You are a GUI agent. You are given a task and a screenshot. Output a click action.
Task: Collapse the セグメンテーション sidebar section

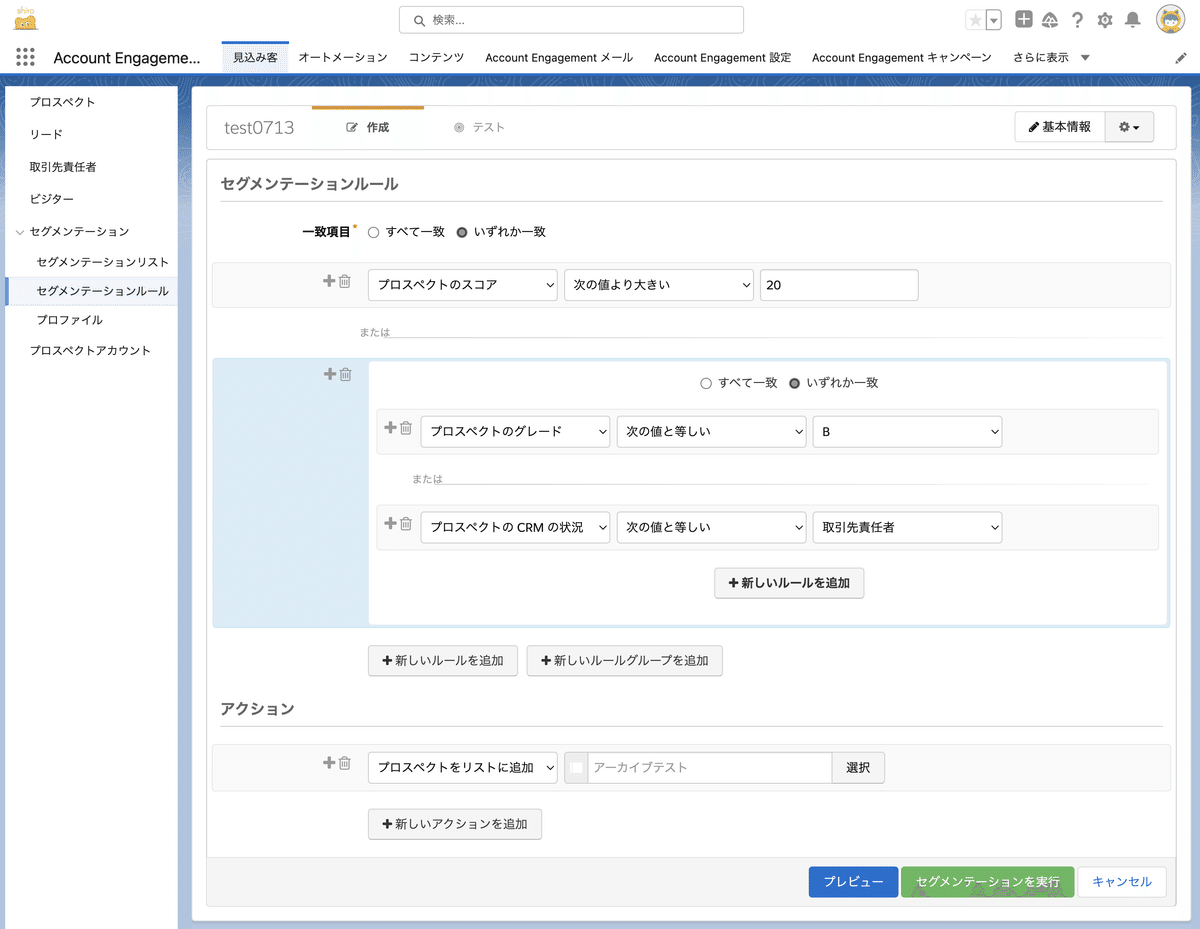click(x=20, y=232)
